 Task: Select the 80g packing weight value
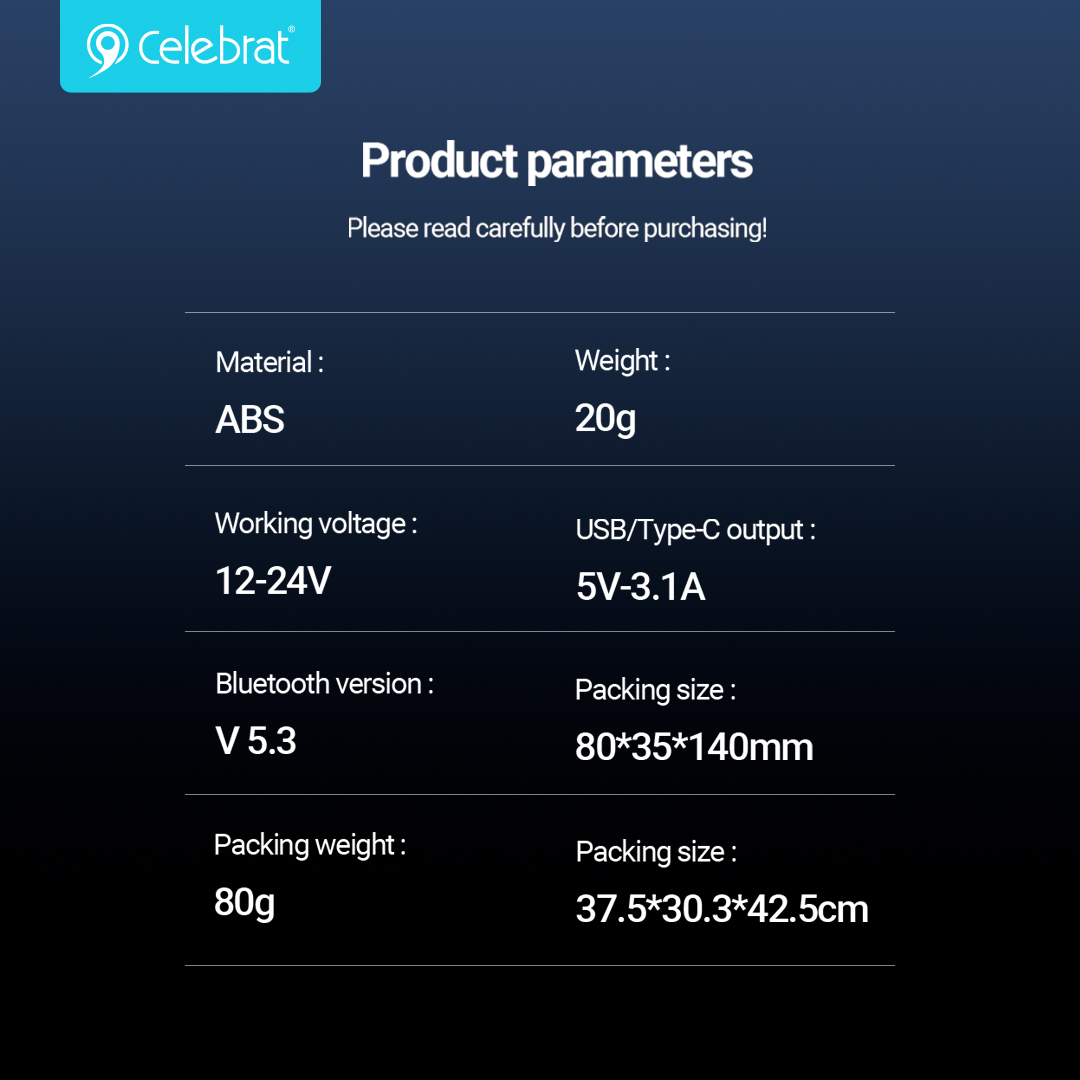pyautogui.click(x=245, y=902)
